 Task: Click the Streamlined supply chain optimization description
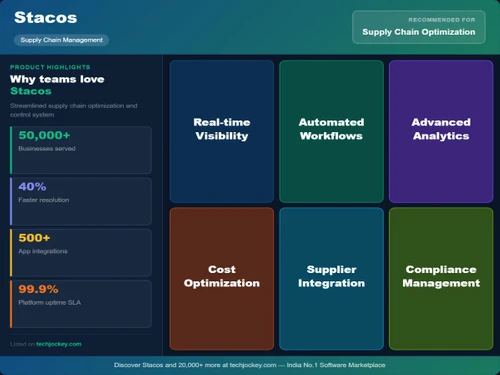[x=73, y=110]
